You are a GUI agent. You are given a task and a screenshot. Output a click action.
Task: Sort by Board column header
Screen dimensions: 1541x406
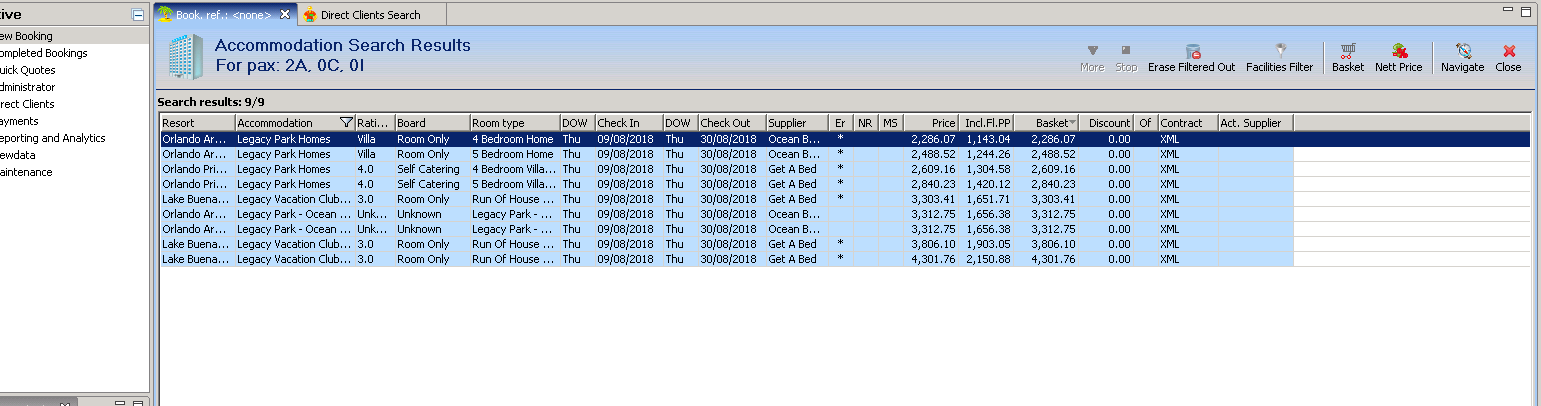tap(432, 123)
